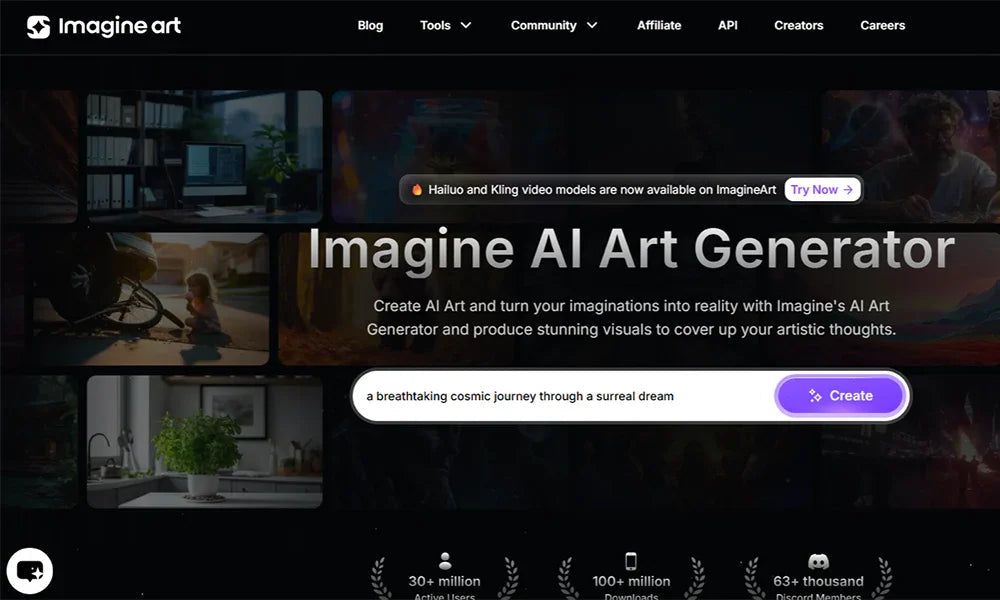Click the desk workspace image thumbnail
Image resolution: width=1000 pixels, height=600 pixels.
[x=203, y=155]
